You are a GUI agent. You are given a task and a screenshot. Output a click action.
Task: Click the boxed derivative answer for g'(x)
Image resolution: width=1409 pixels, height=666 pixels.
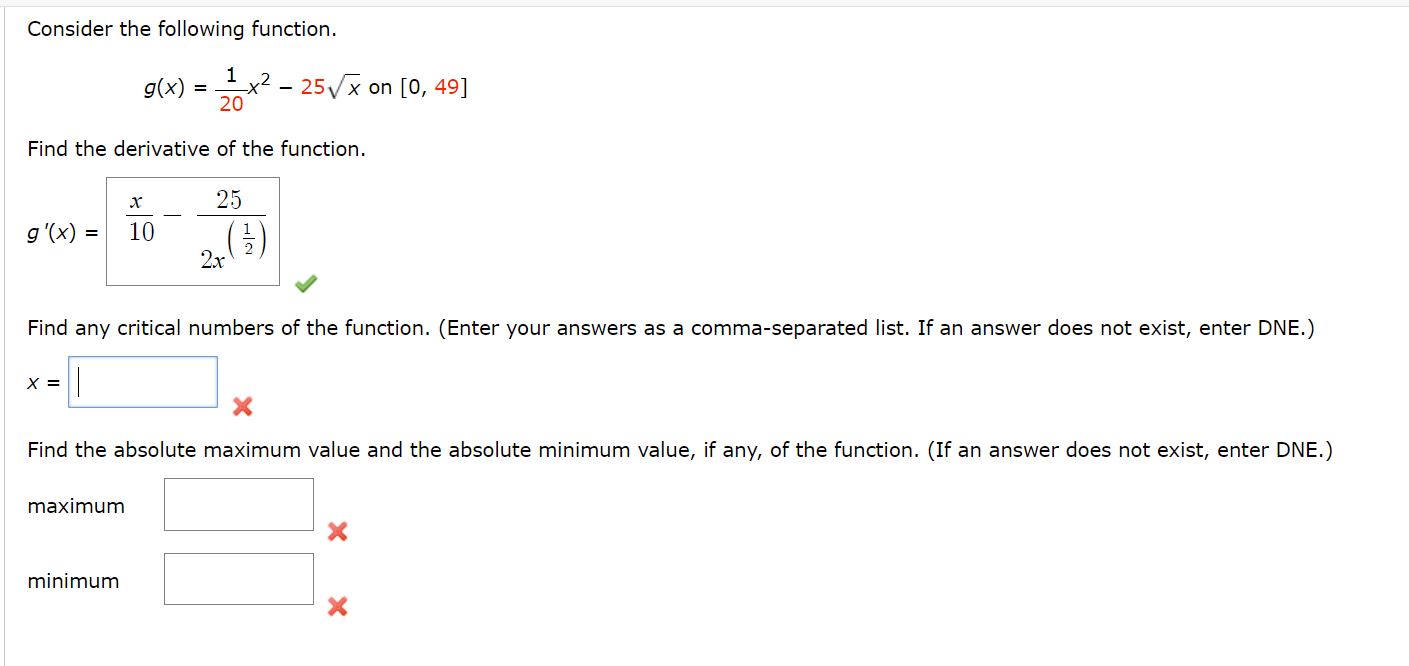[192, 230]
